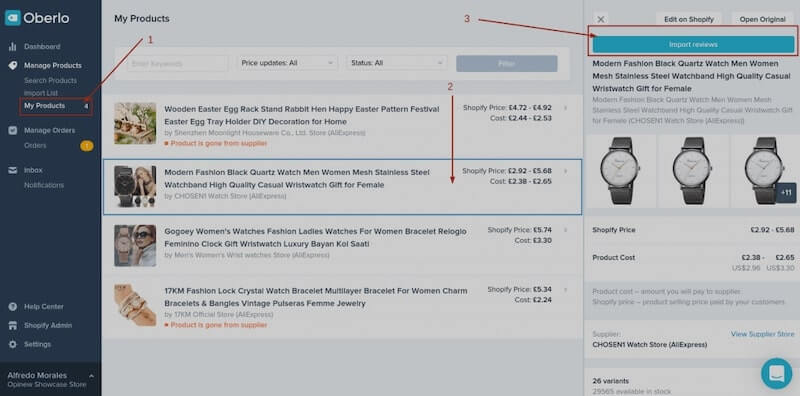The width and height of the screenshot is (800, 396).
Task: Click Modern Fashion Black Quartz title in list
Action: tap(297, 179)
